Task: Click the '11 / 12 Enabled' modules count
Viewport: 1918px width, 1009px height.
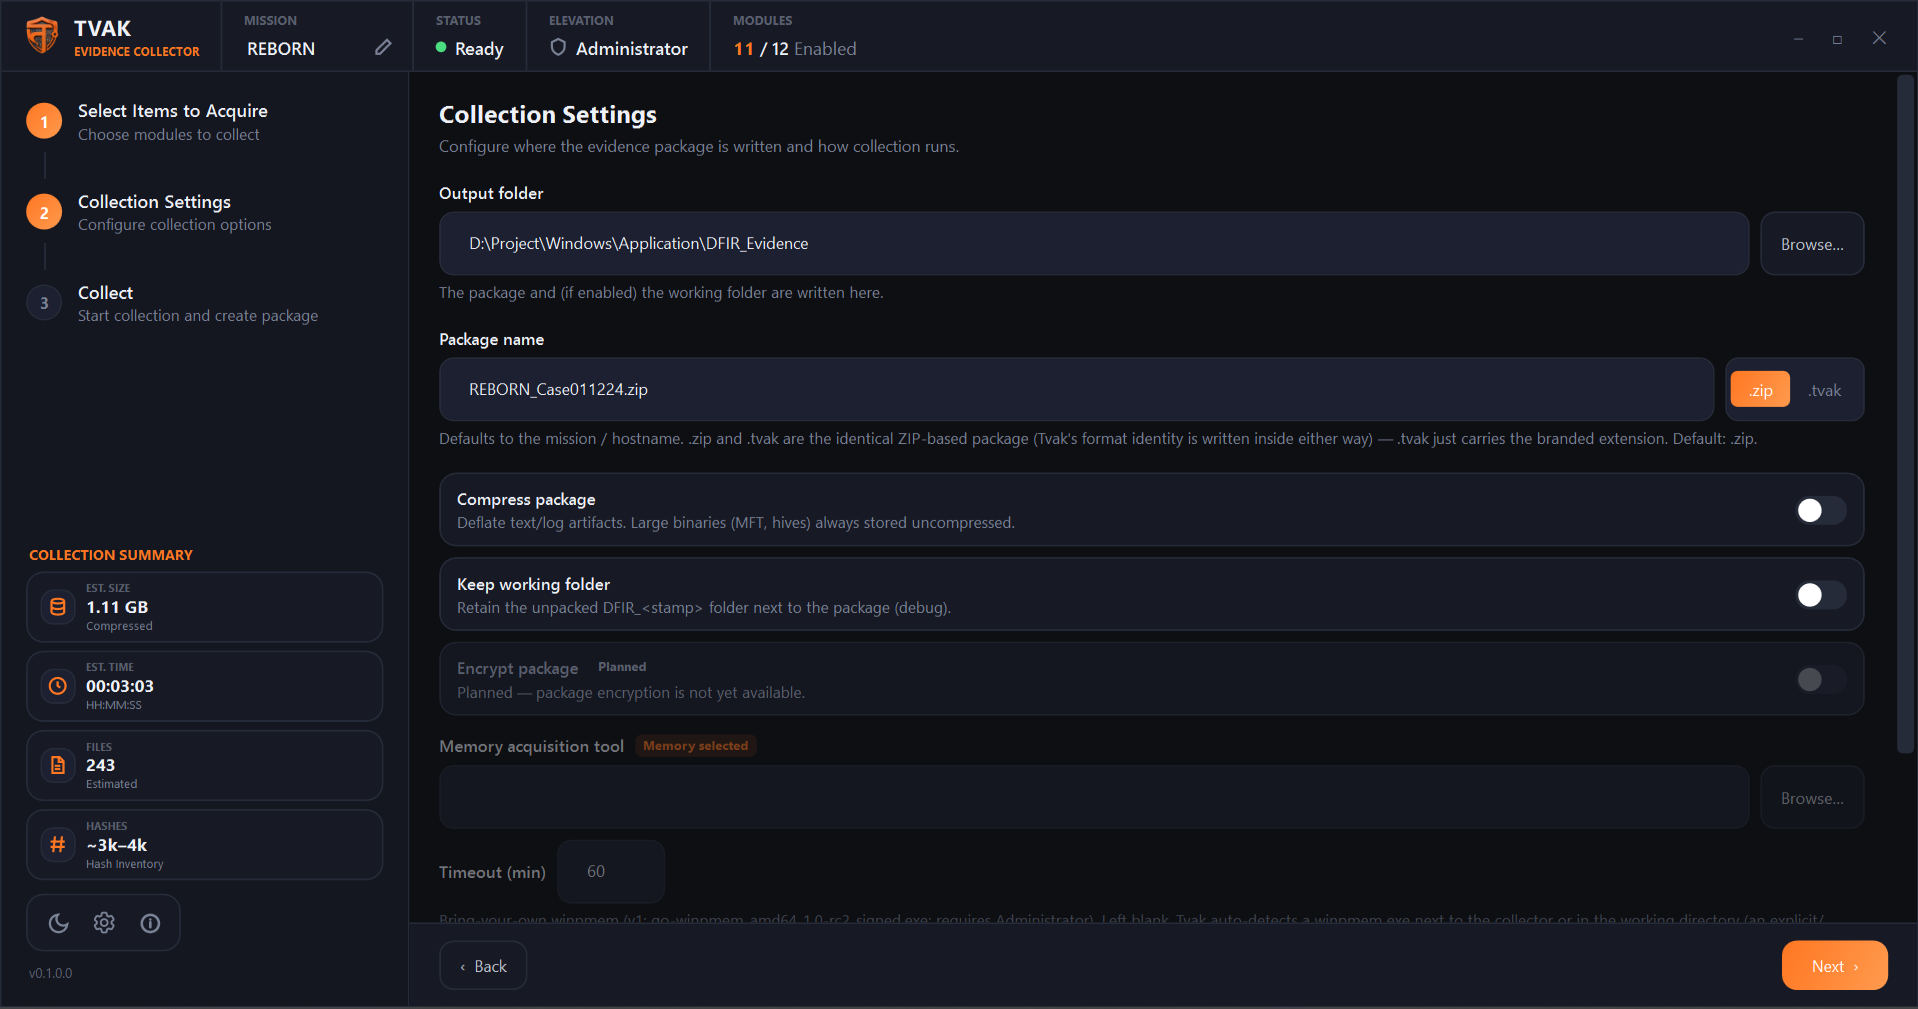Action: click(795, 49)
